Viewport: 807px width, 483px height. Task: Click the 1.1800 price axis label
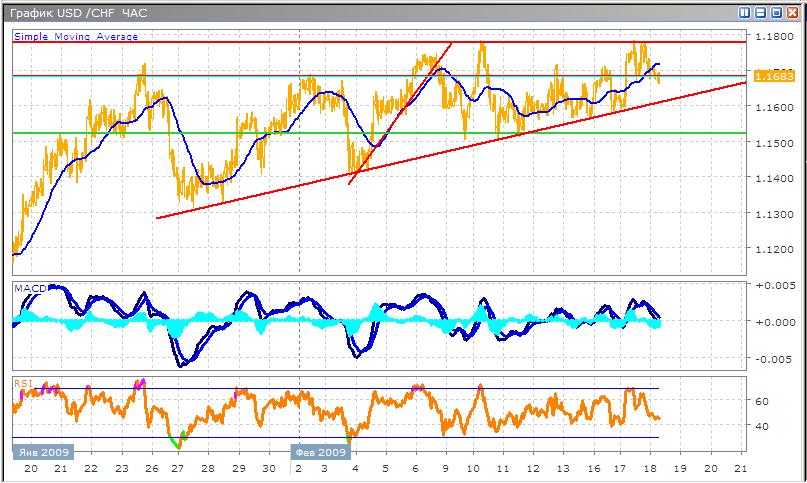(776, 38)
